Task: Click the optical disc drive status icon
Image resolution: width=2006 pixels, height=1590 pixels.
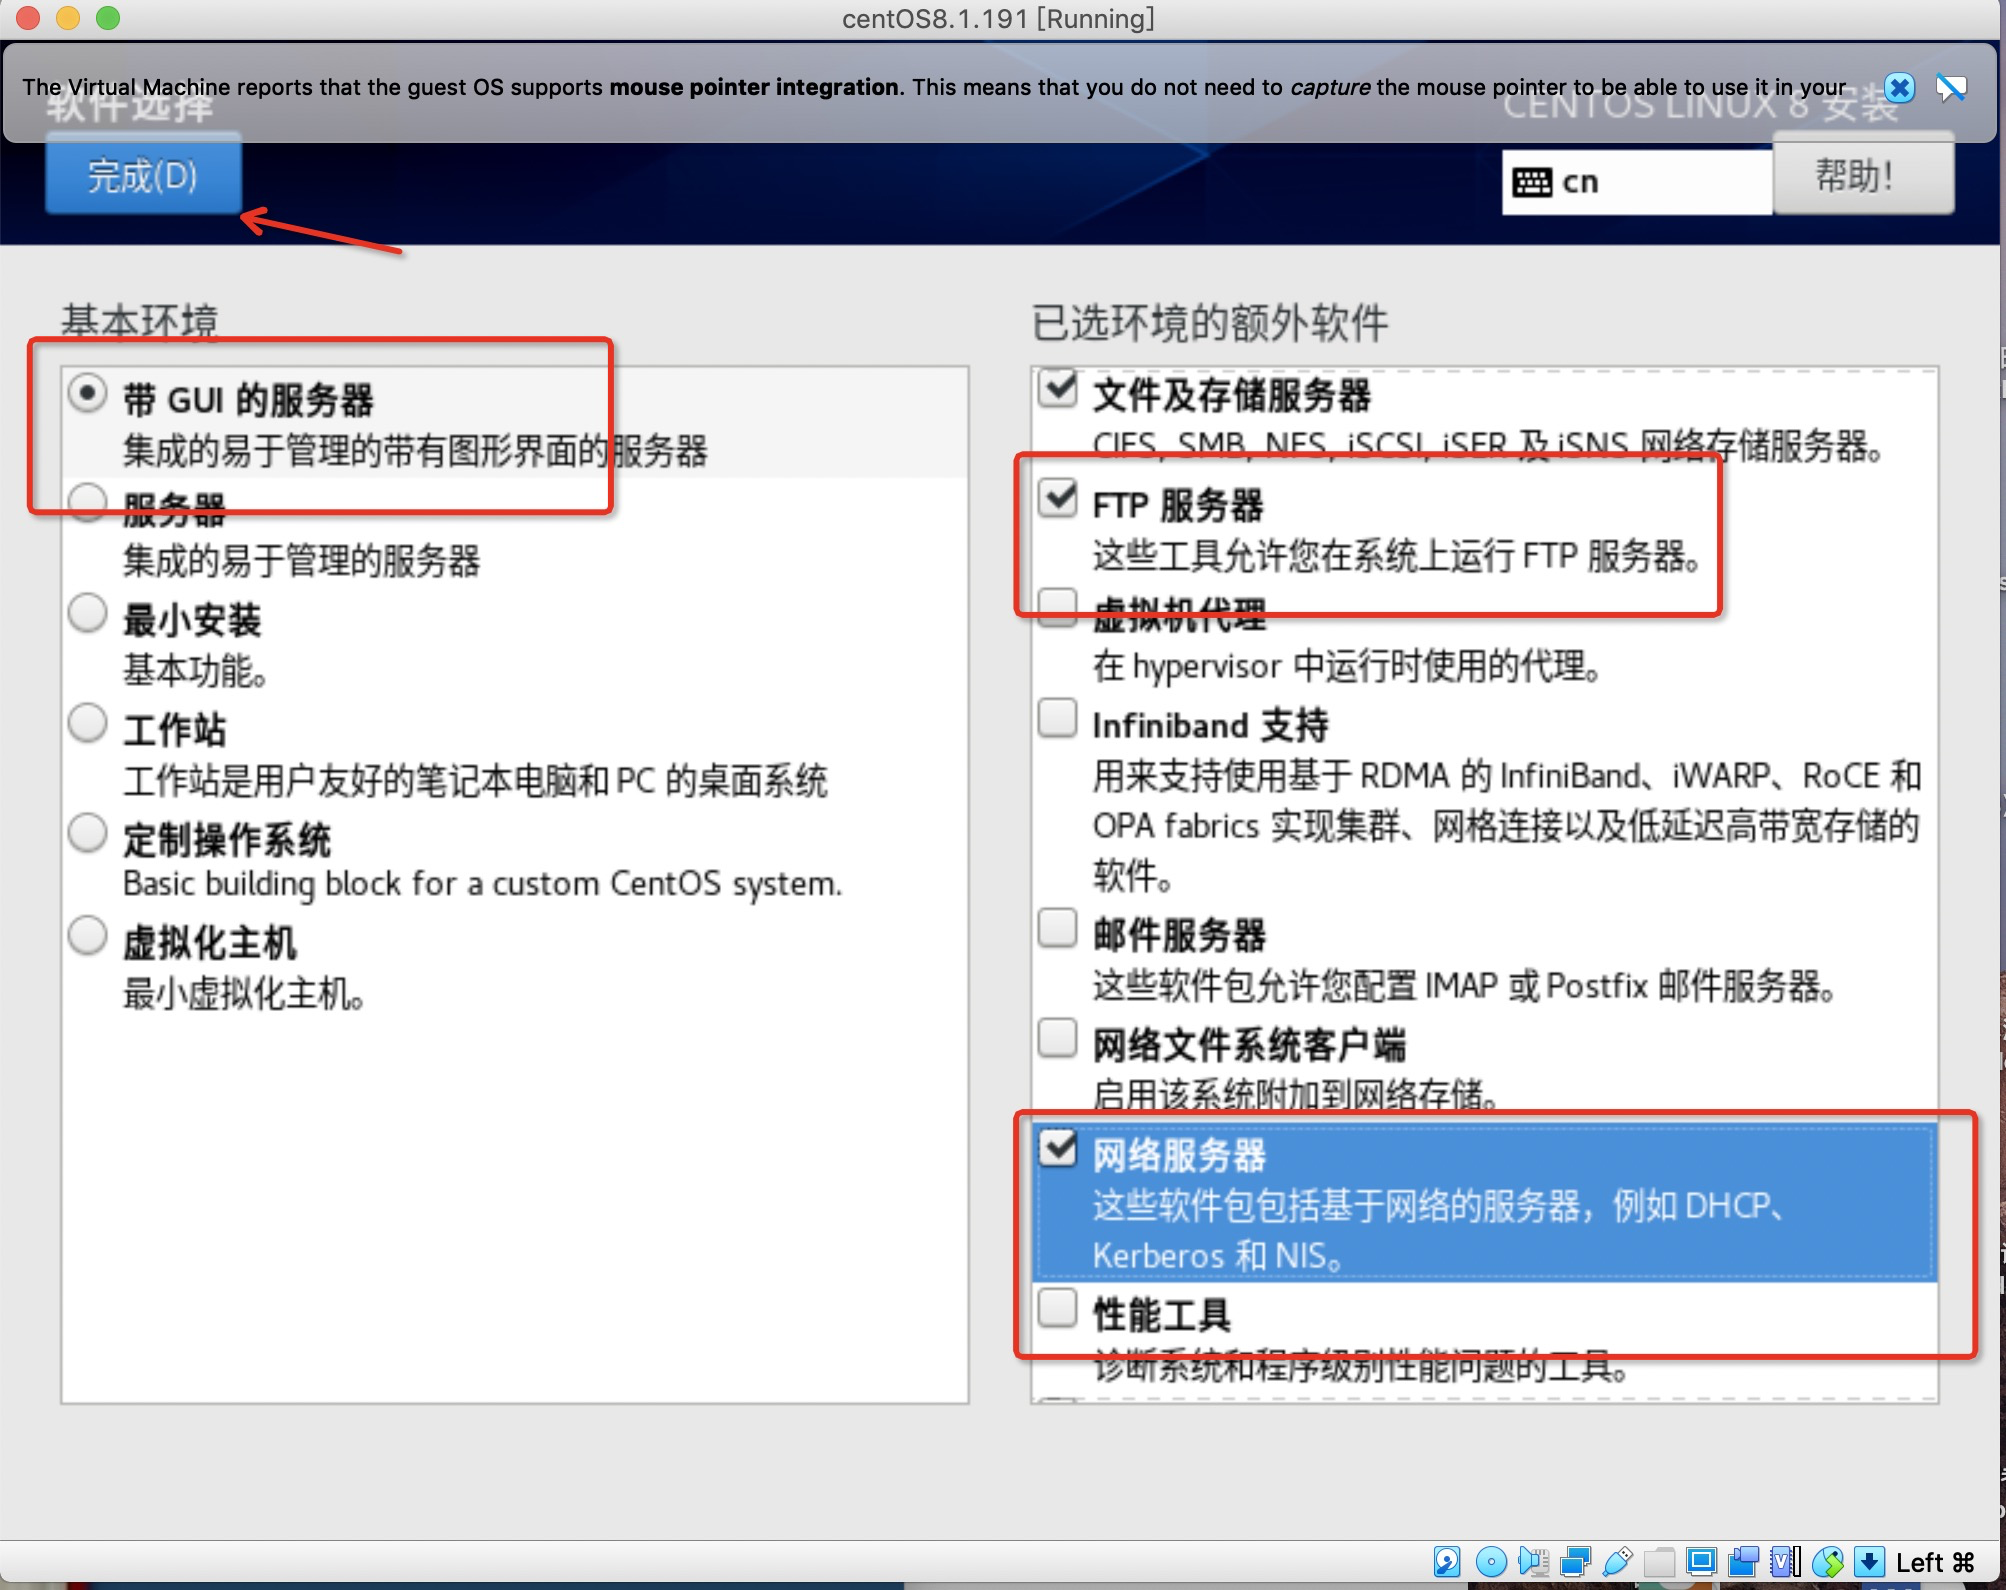Action: 1490,1562
